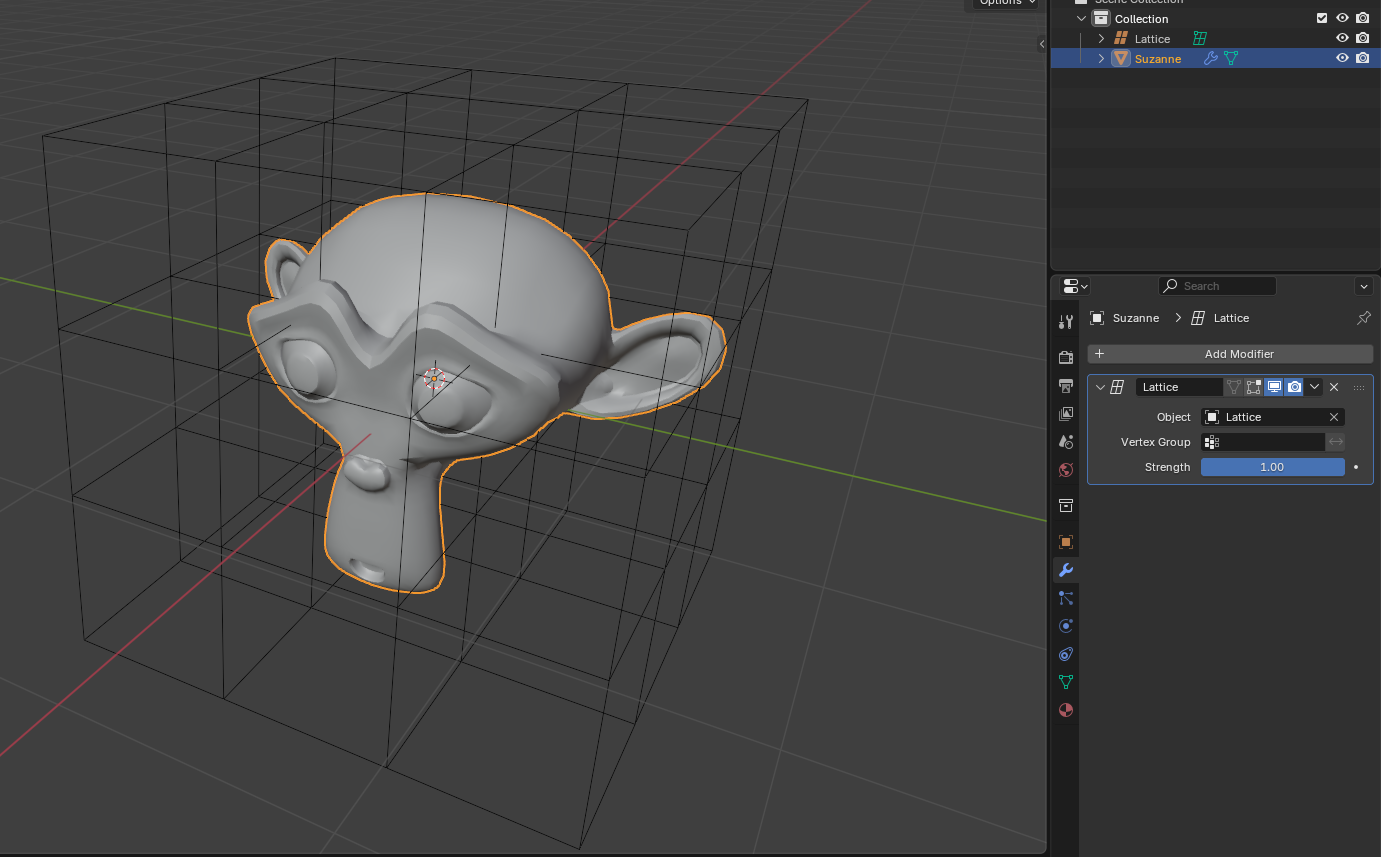
Task: Open the View Layer properties tab
Action: [x=1066, y=414]
